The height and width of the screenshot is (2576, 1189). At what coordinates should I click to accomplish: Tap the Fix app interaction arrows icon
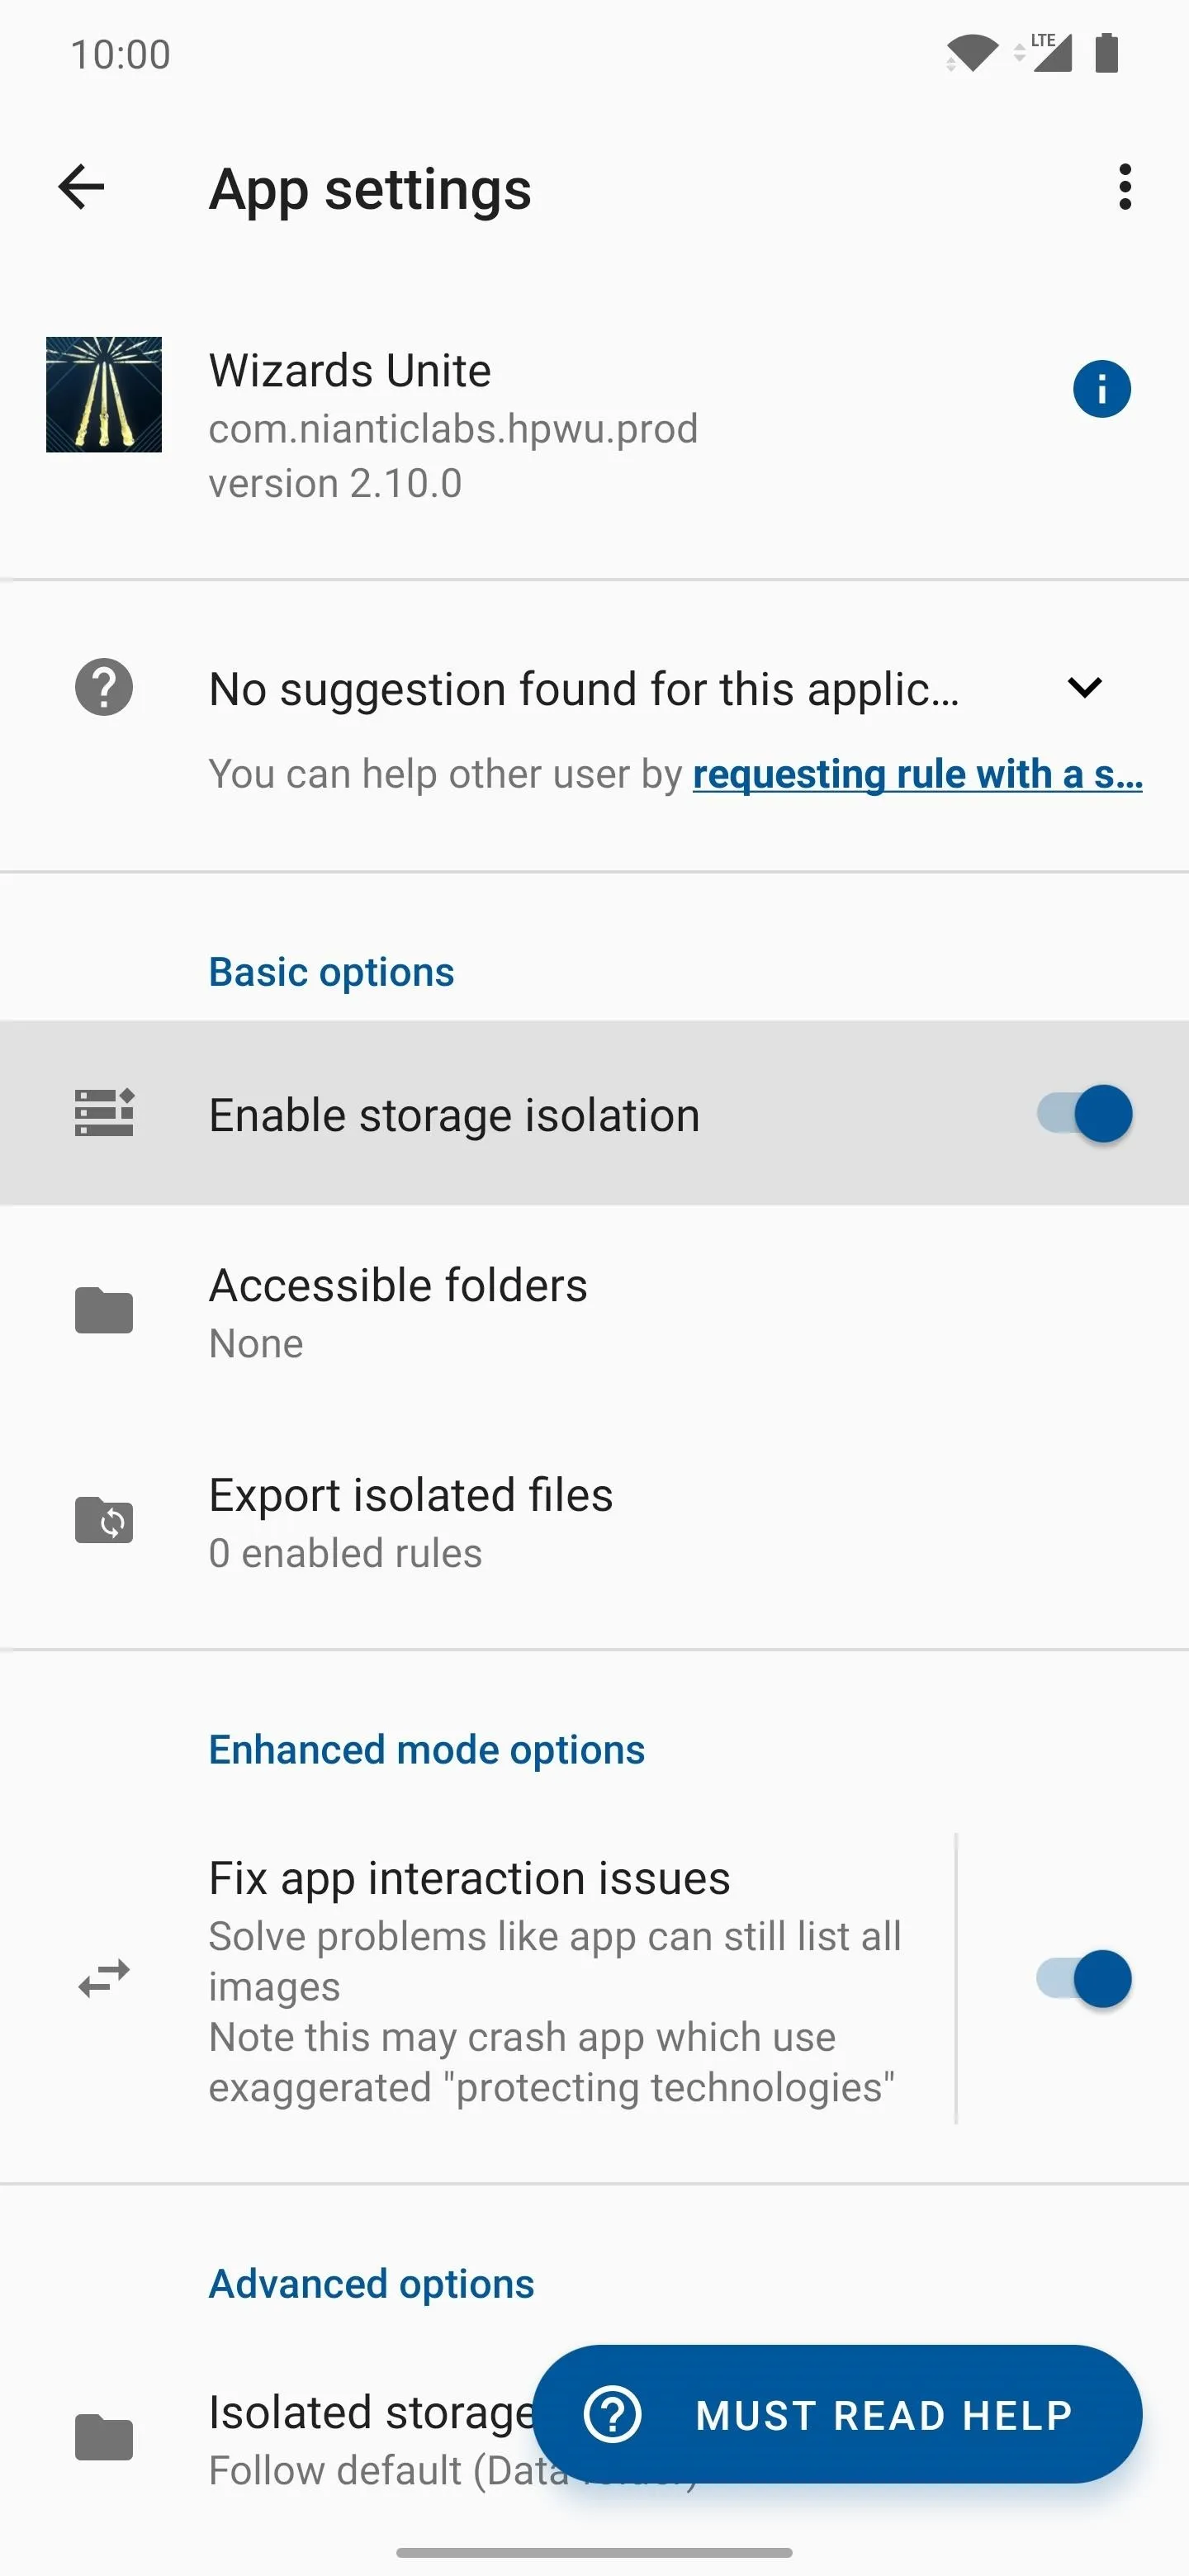[x=104, y=1978]
